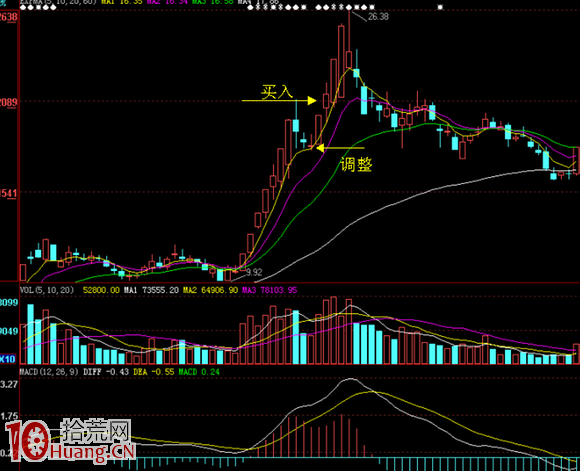
Task: Click the DEA -0.55 value
Action: pos(154,371)
